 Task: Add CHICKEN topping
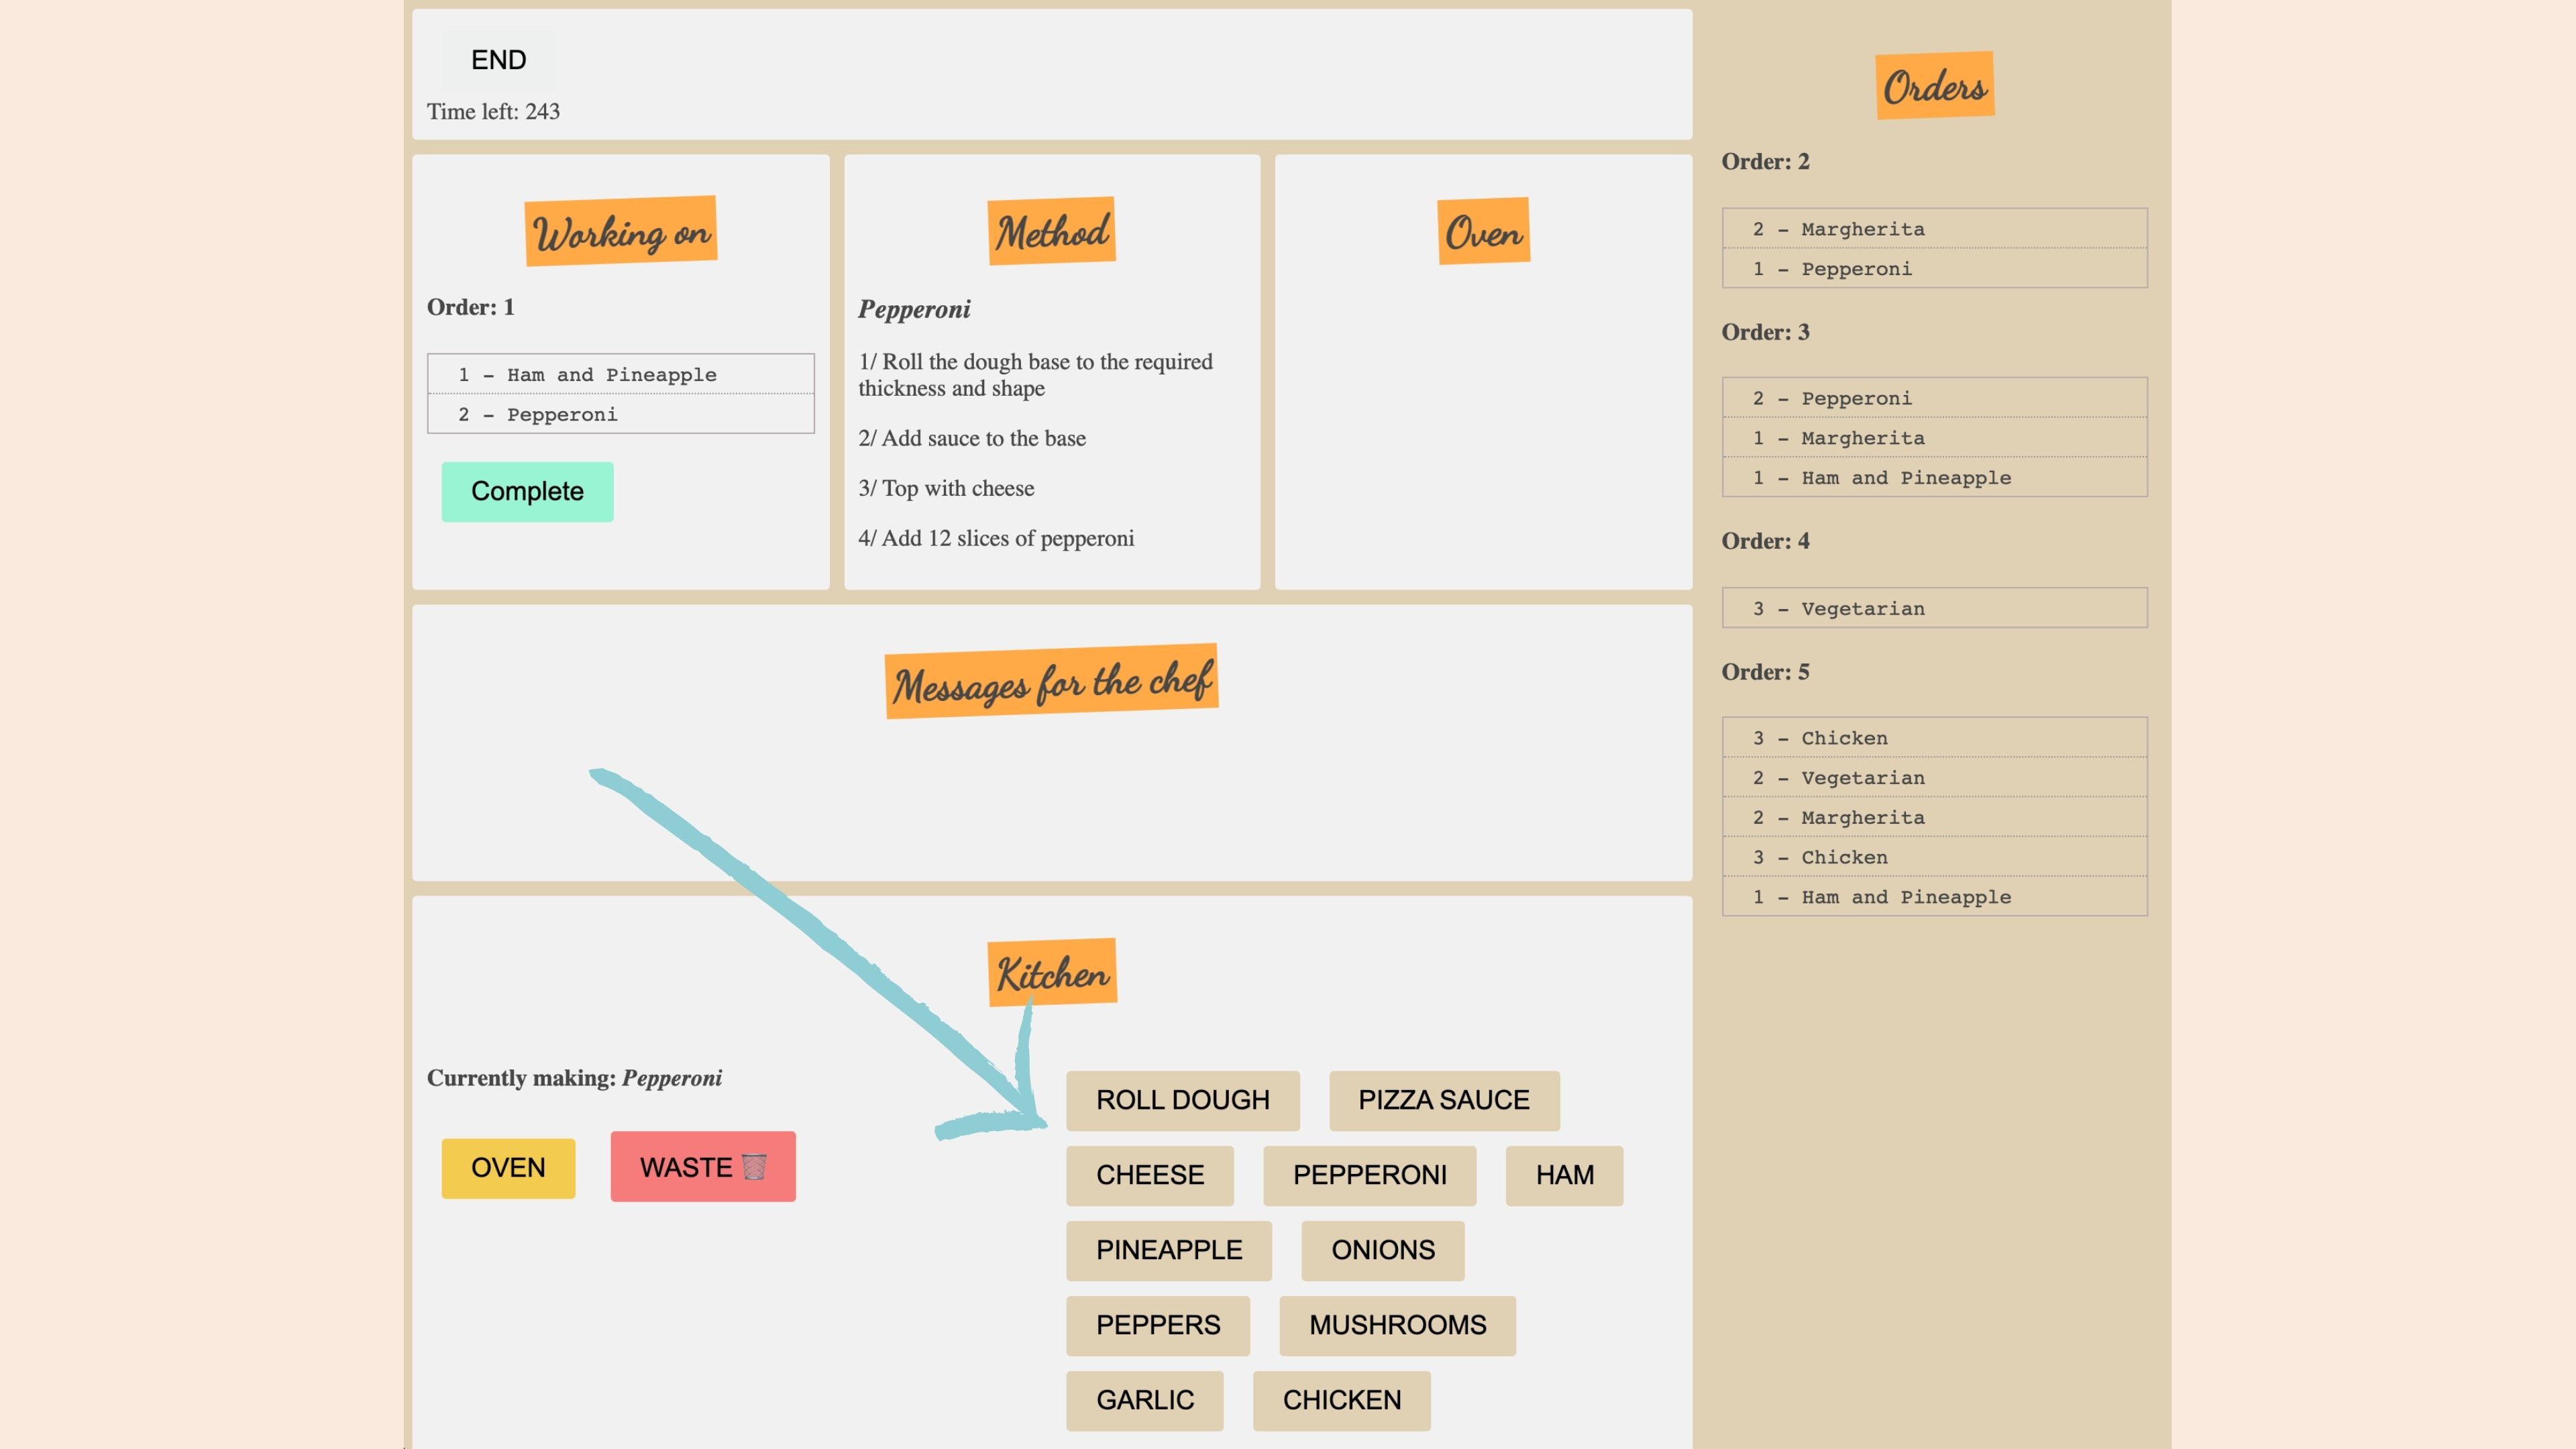click(x=1341, y=1400)
